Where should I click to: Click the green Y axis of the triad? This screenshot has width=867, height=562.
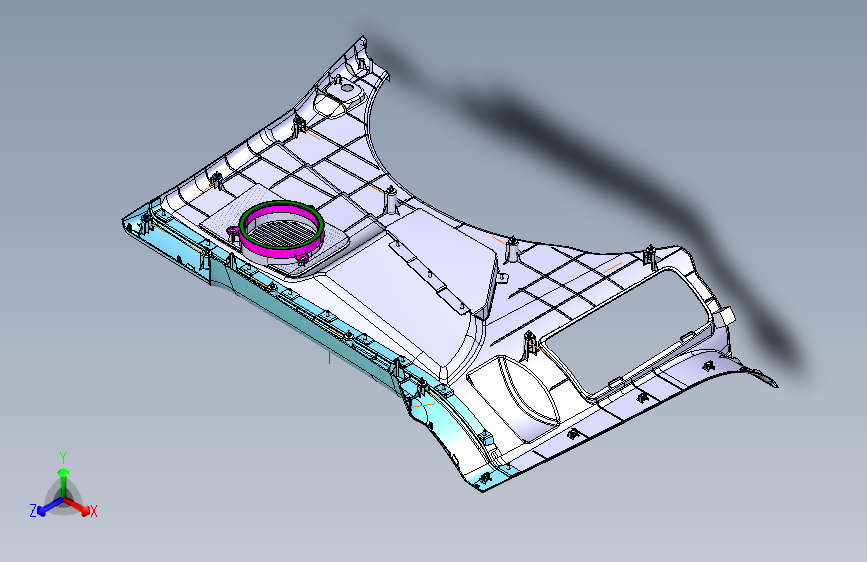(x=64, y=483)
